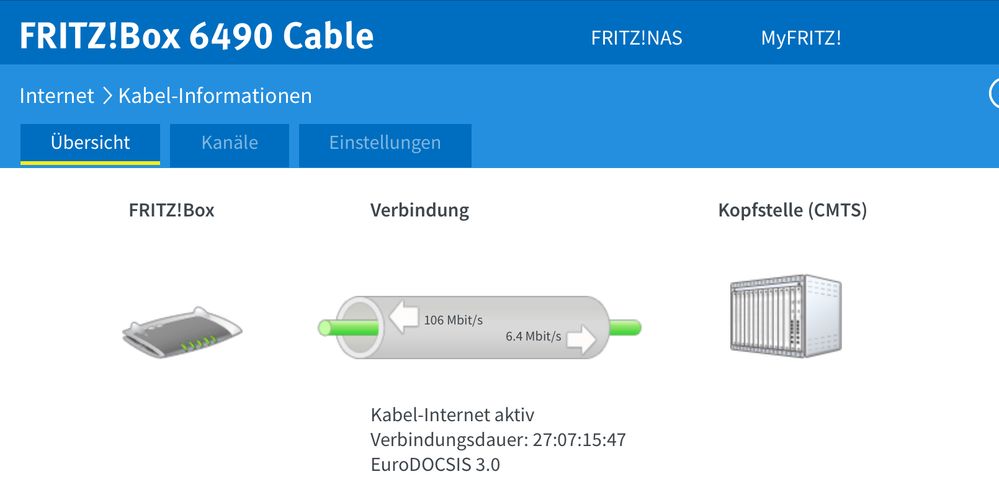Viewport: 999px width, 490px height.
Task: Click the FRITZ!Box 6490 Cable title
Action: coord(197,37)
